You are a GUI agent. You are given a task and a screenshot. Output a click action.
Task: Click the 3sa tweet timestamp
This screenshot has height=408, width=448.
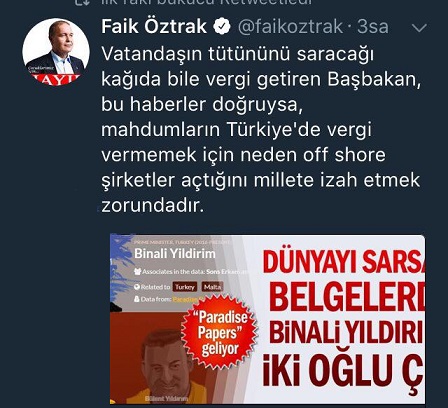point(373,27)
